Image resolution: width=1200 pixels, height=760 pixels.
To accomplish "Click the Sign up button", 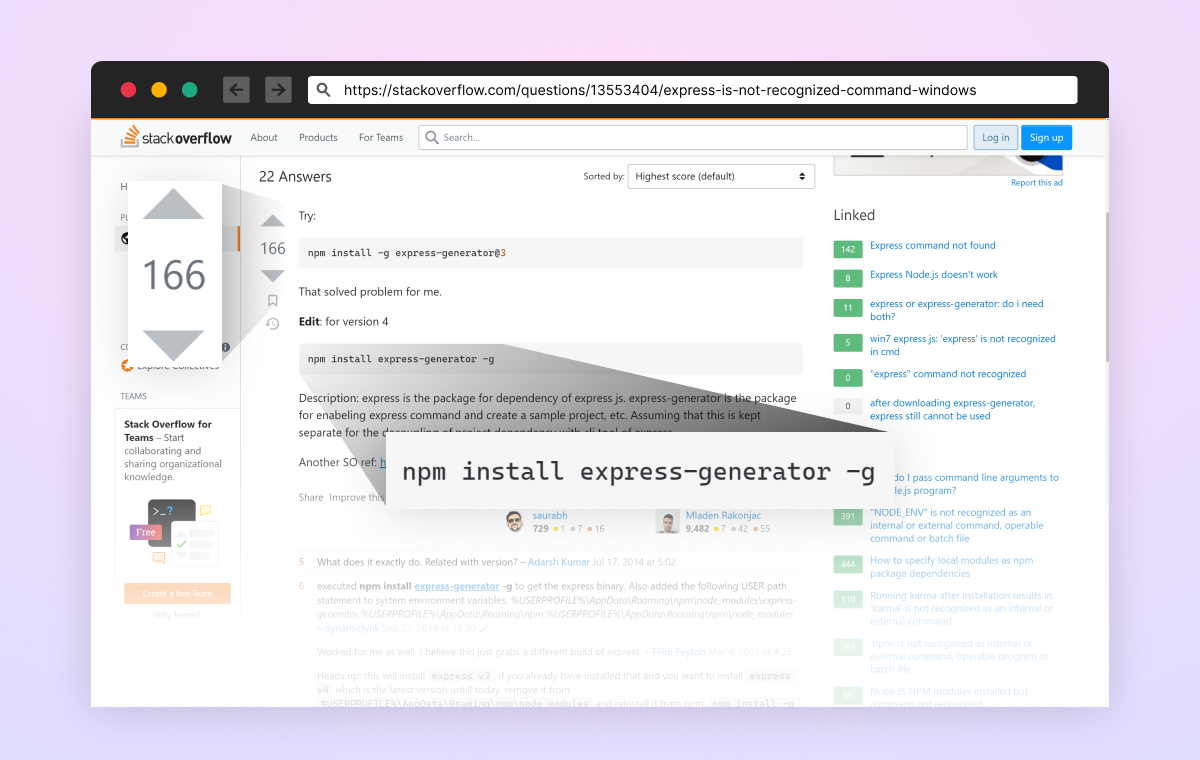I will (1046, 137).
